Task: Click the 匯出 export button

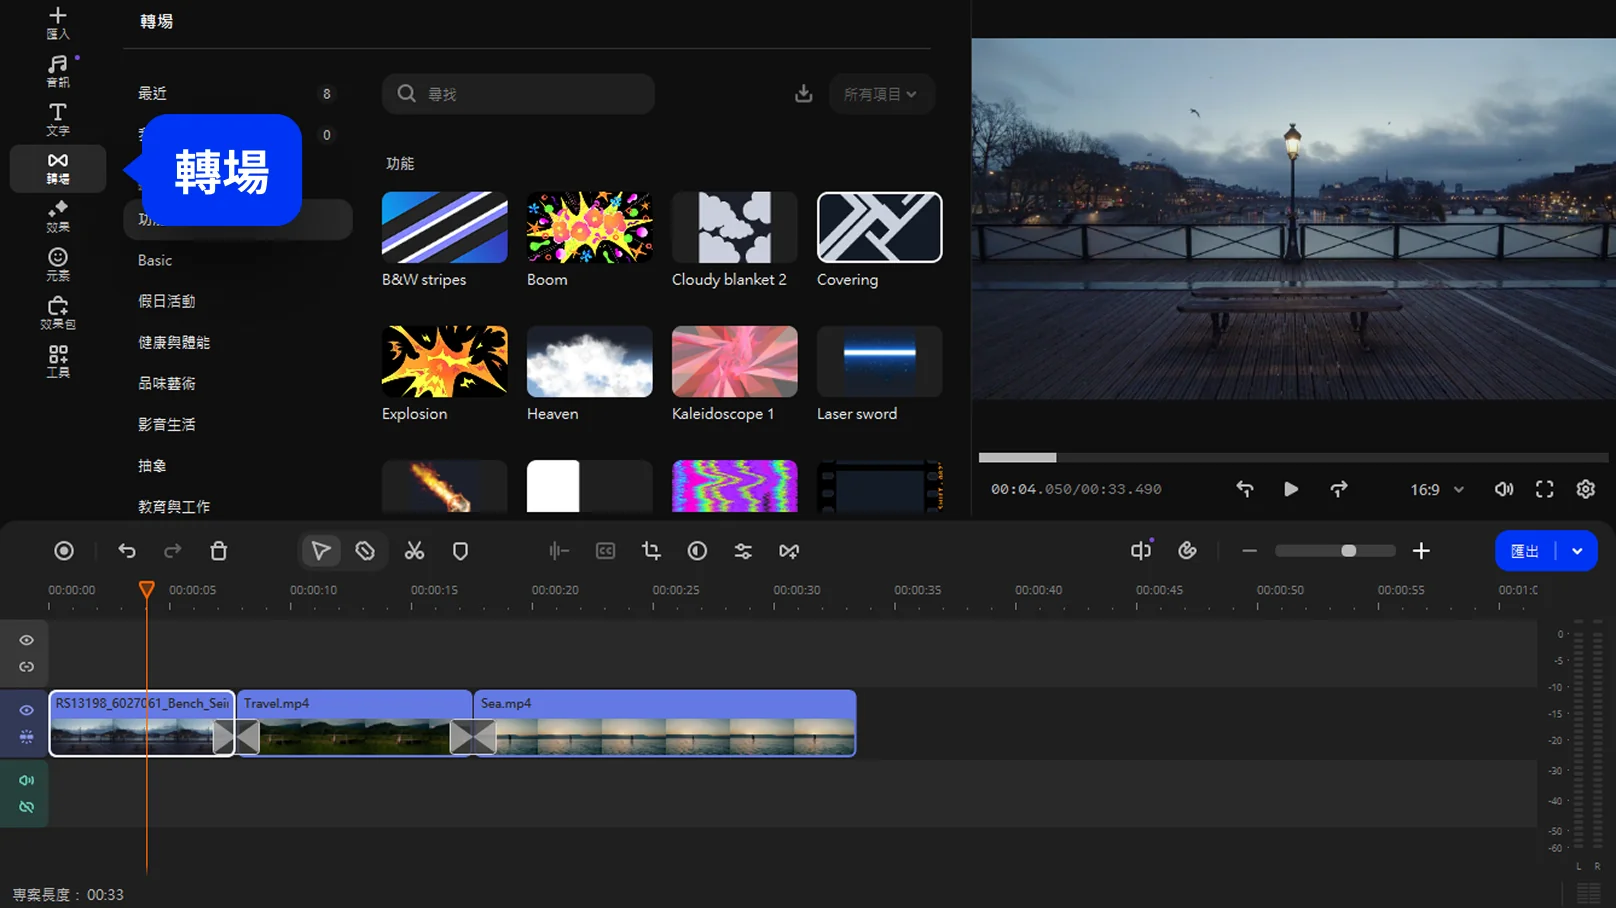Action: pos(1524,551)
